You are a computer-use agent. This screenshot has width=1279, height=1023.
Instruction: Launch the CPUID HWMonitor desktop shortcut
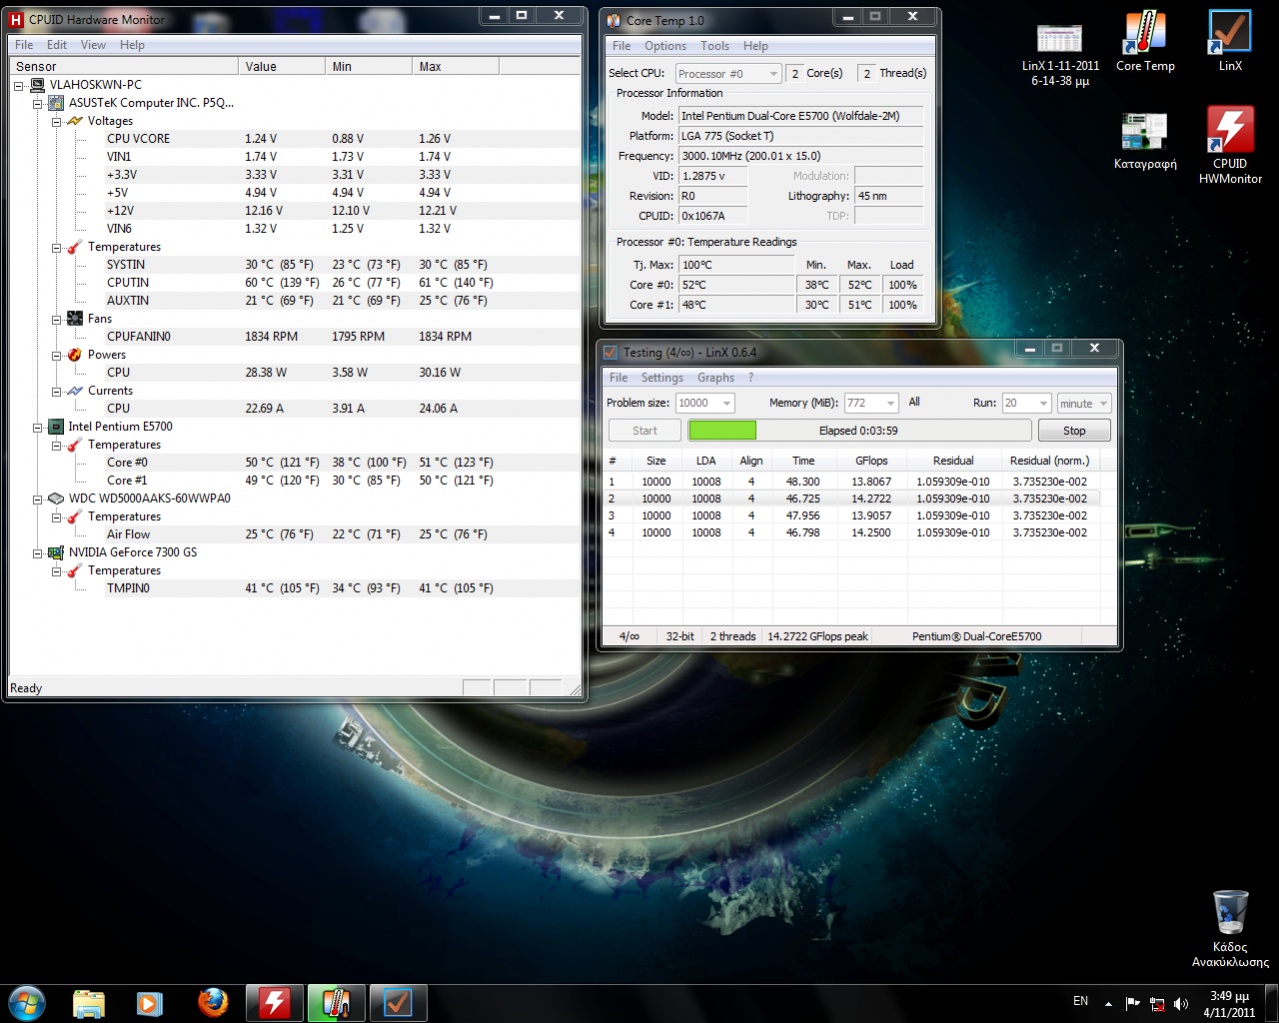coord(1230,145)
